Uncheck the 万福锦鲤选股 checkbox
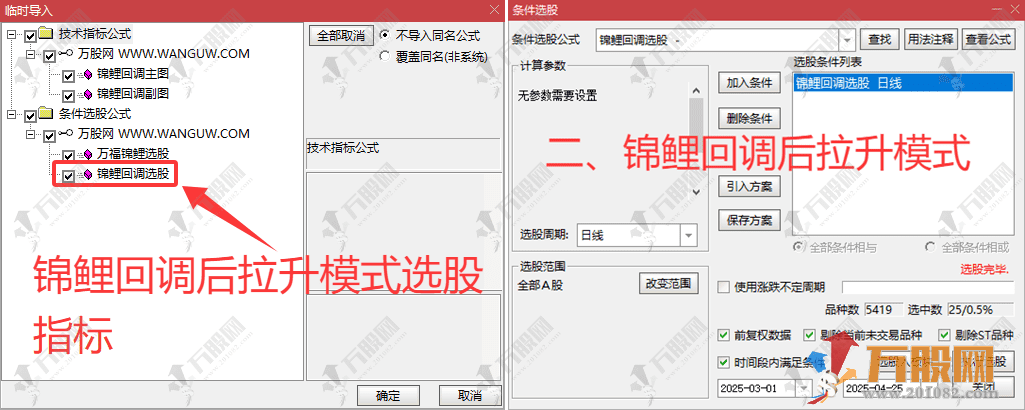The width and height of the screenshot is (1025, 410). 69,156
